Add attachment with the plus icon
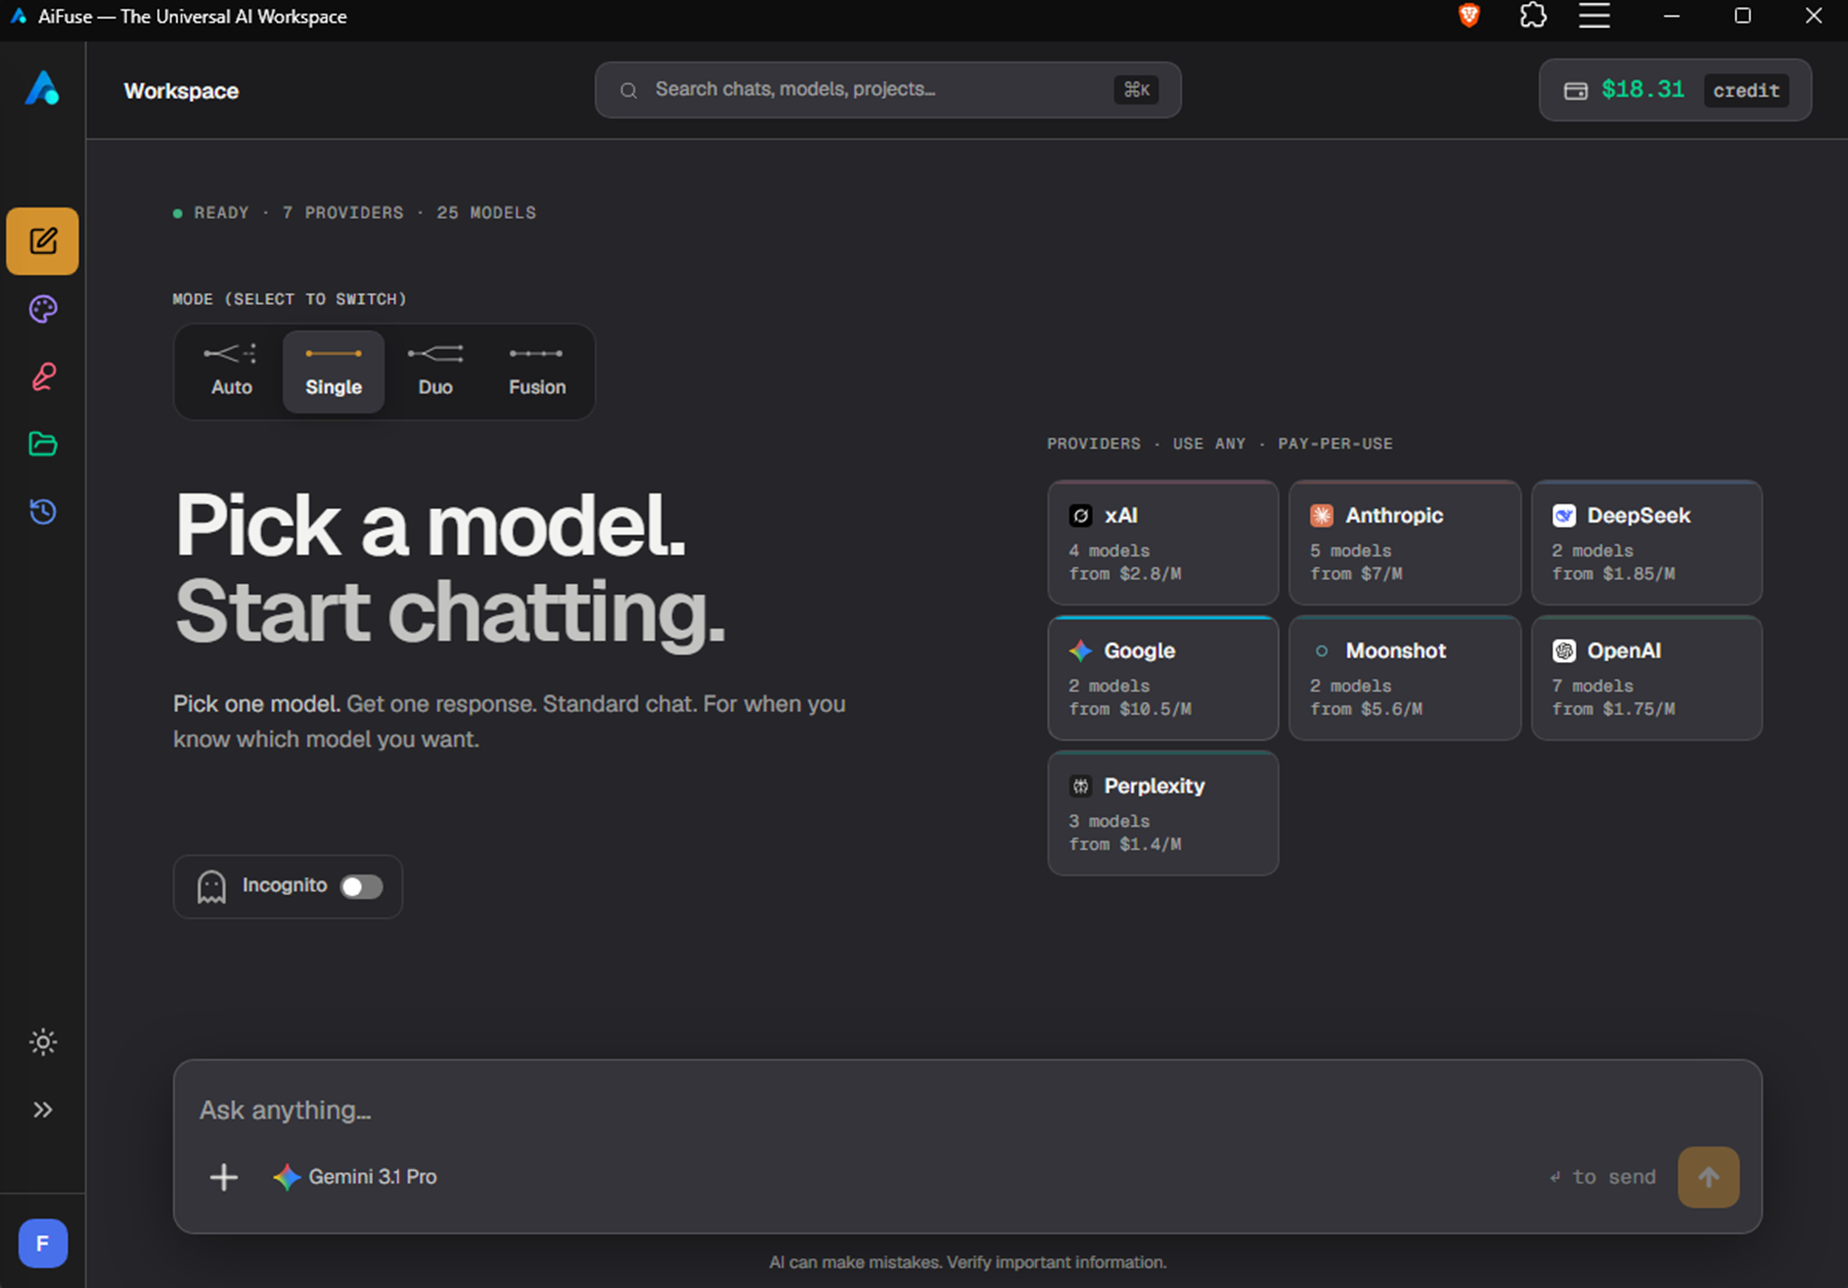The image size is (1848, 1288). 224,1177
